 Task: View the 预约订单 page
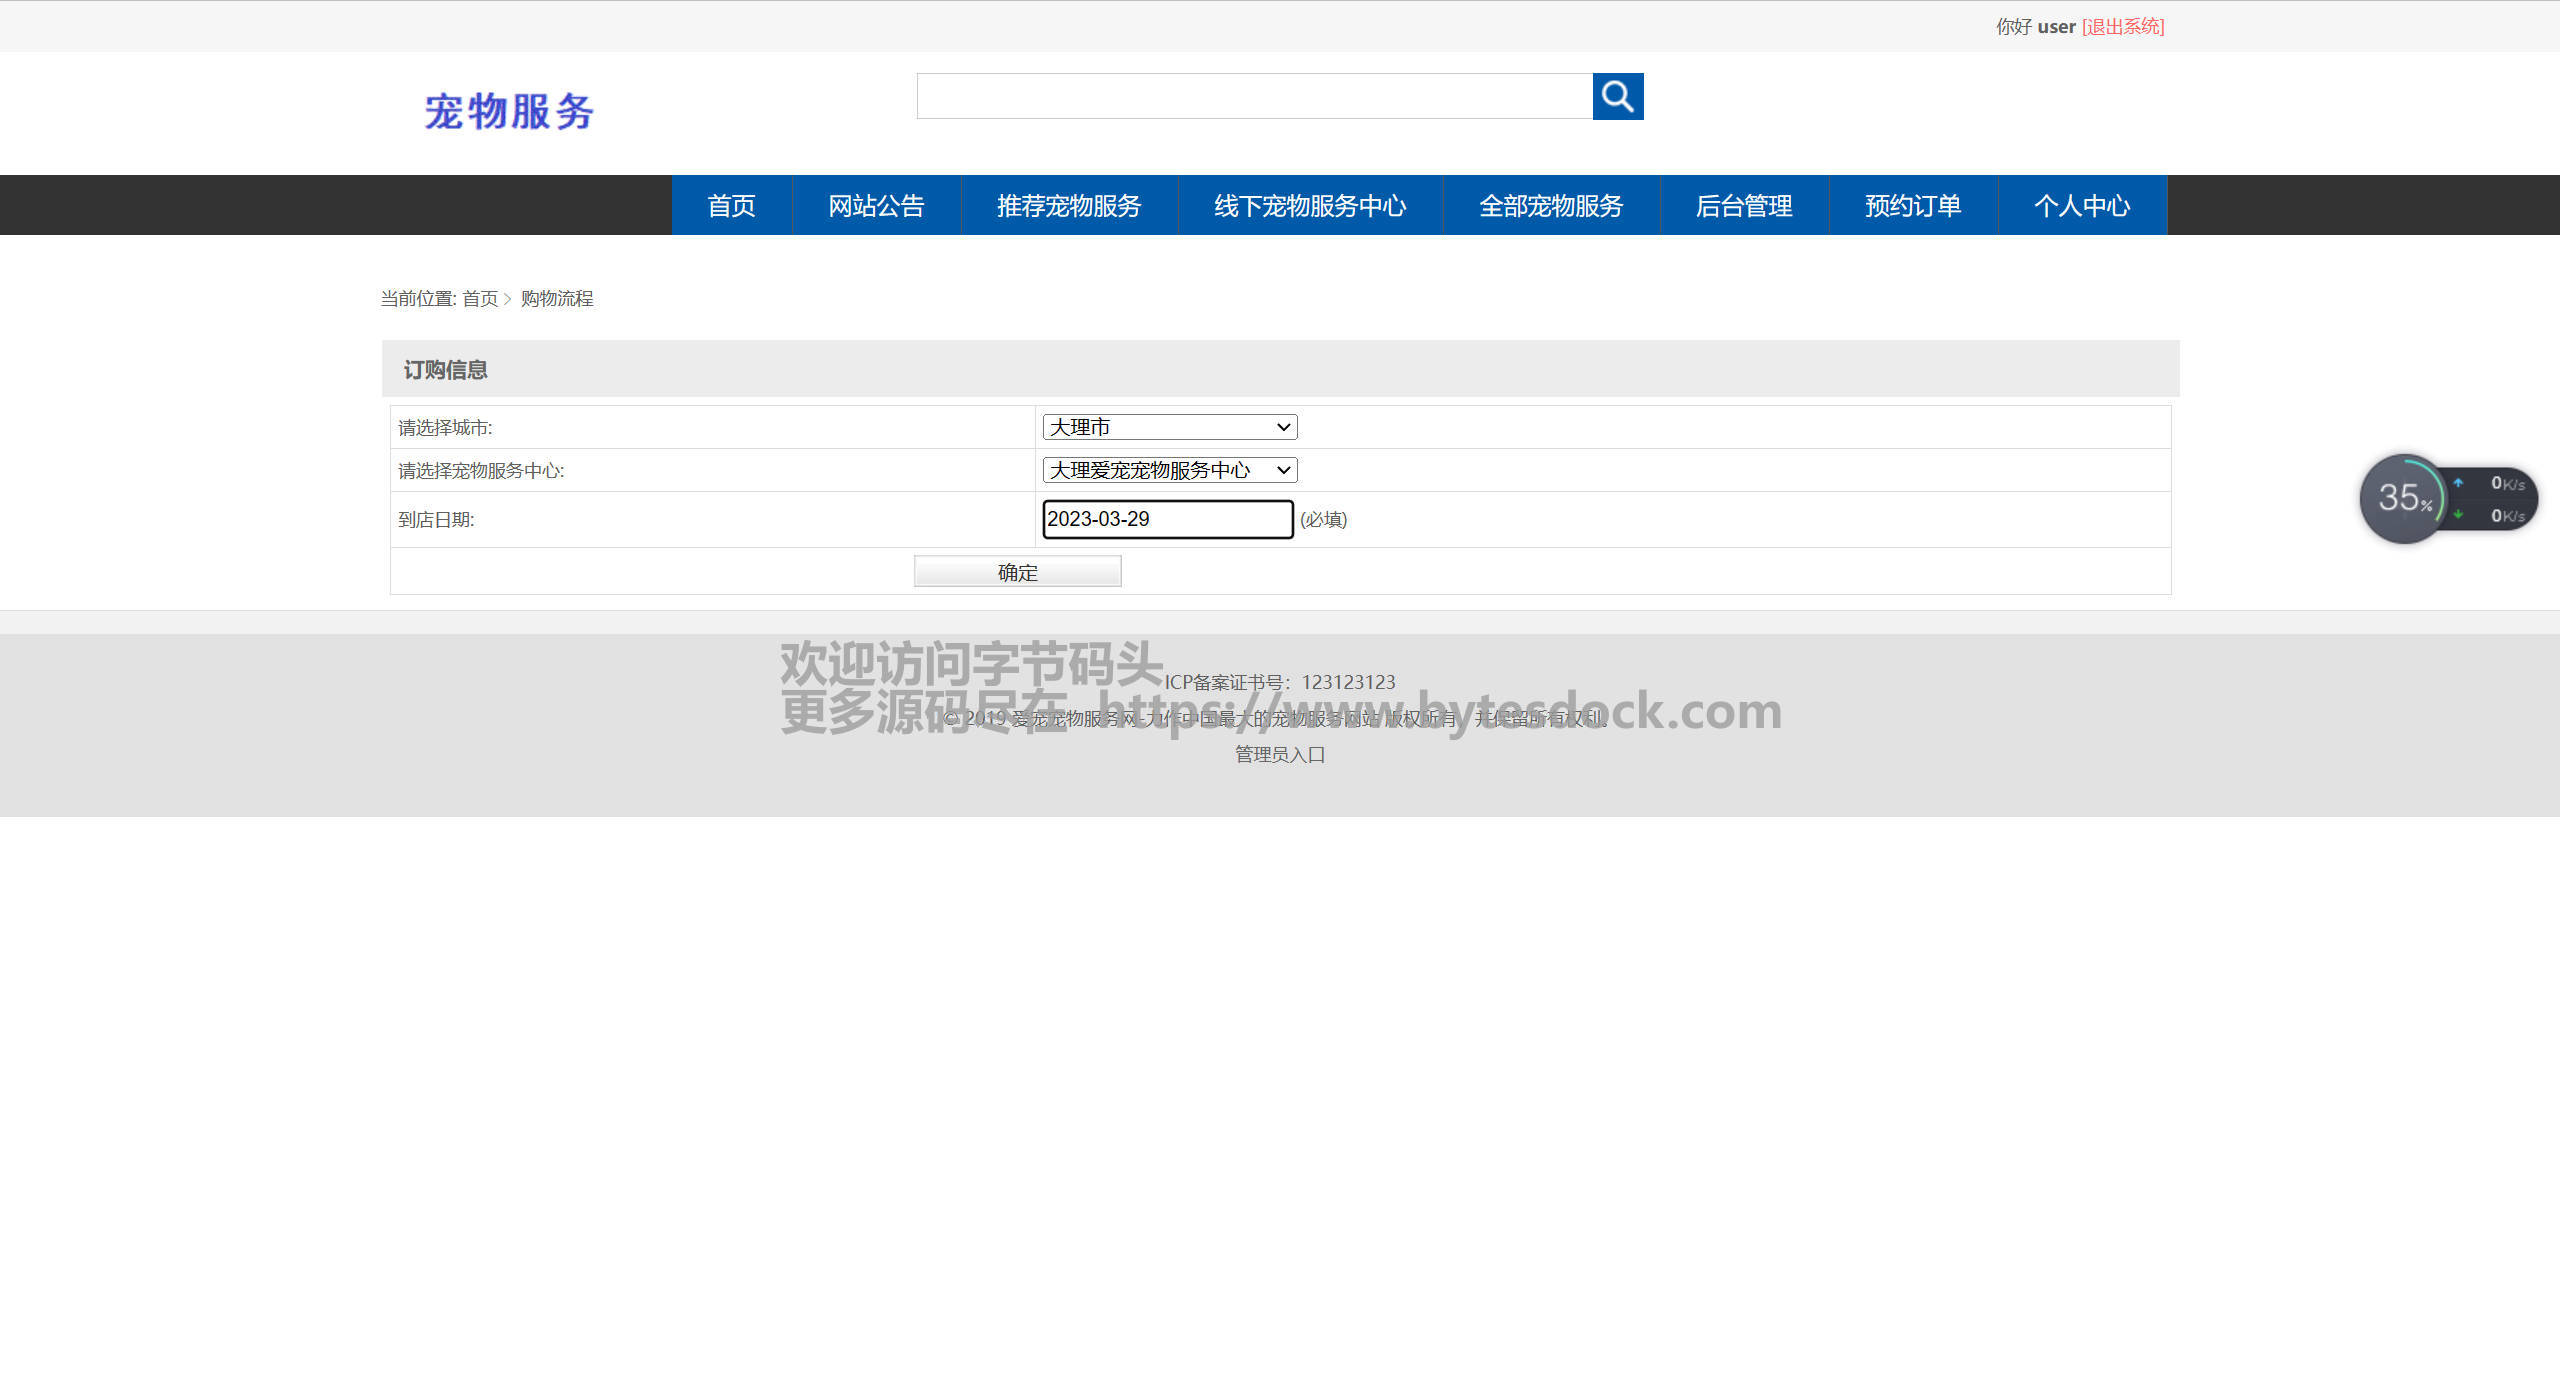click(x=1913, y=205)
